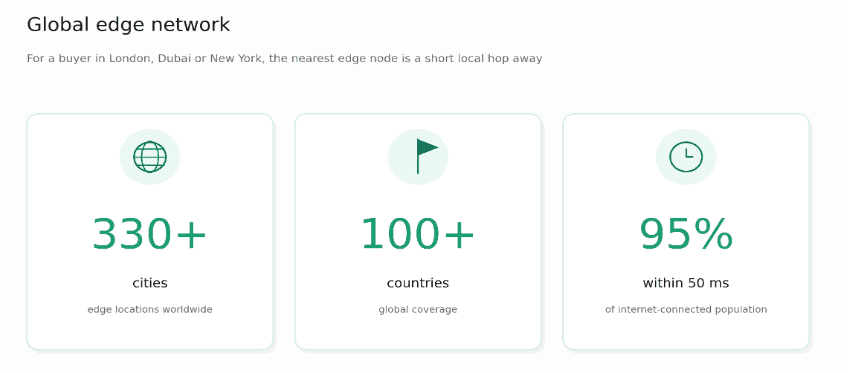Click the globe icon above 330+
The width and height of the screenshot is (848, 373).
pyautogui.click(x=150, y=157)
